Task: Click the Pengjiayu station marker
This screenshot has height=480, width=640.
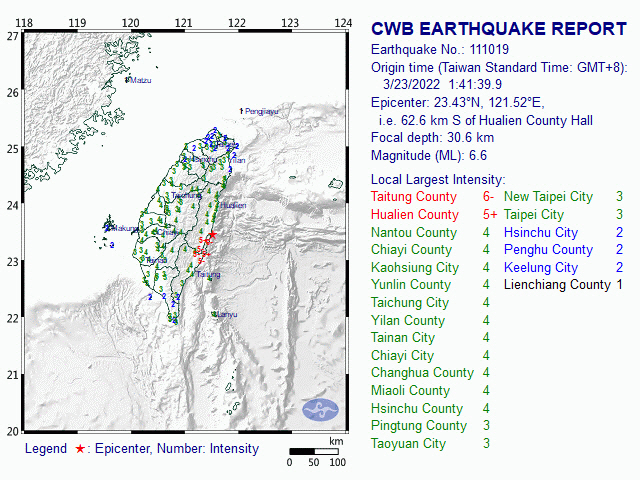Action: (x=241, y=111)
